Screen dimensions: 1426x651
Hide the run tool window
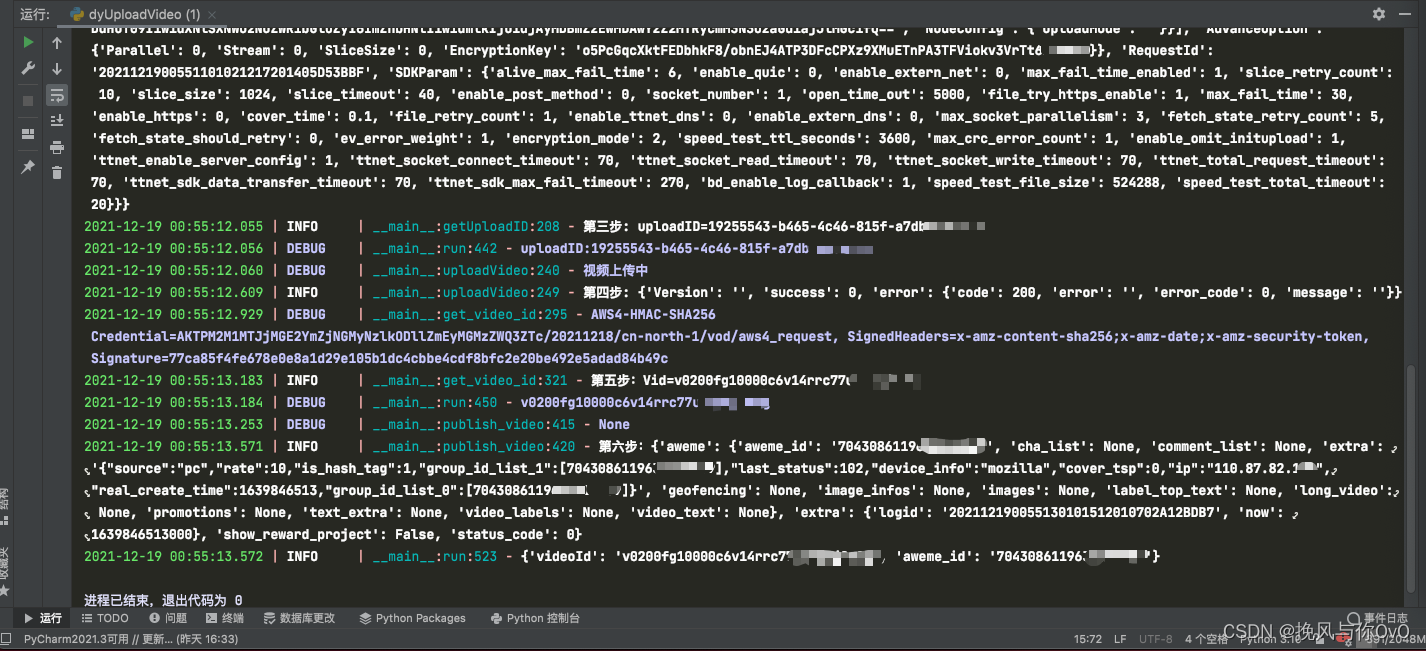tap(1405, 14)
